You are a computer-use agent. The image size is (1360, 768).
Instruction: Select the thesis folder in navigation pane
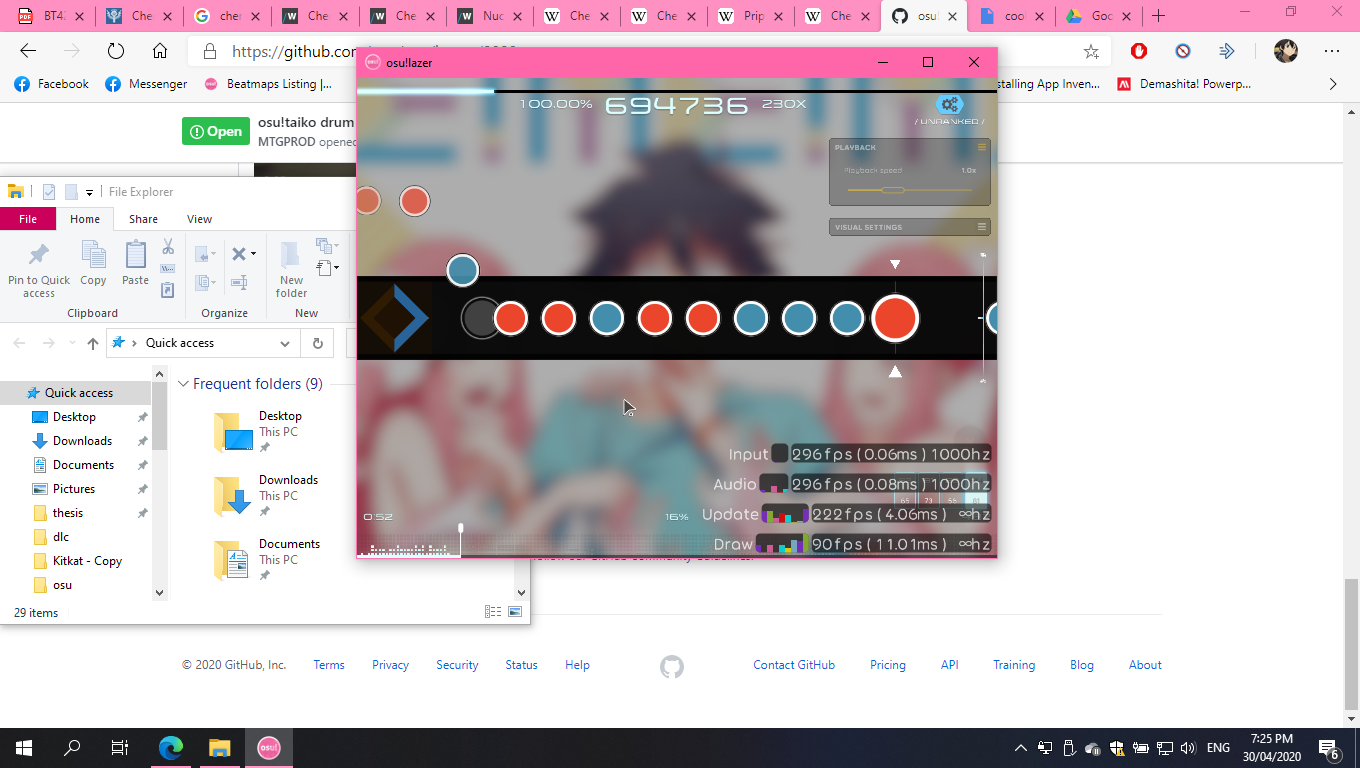point(68,513)
